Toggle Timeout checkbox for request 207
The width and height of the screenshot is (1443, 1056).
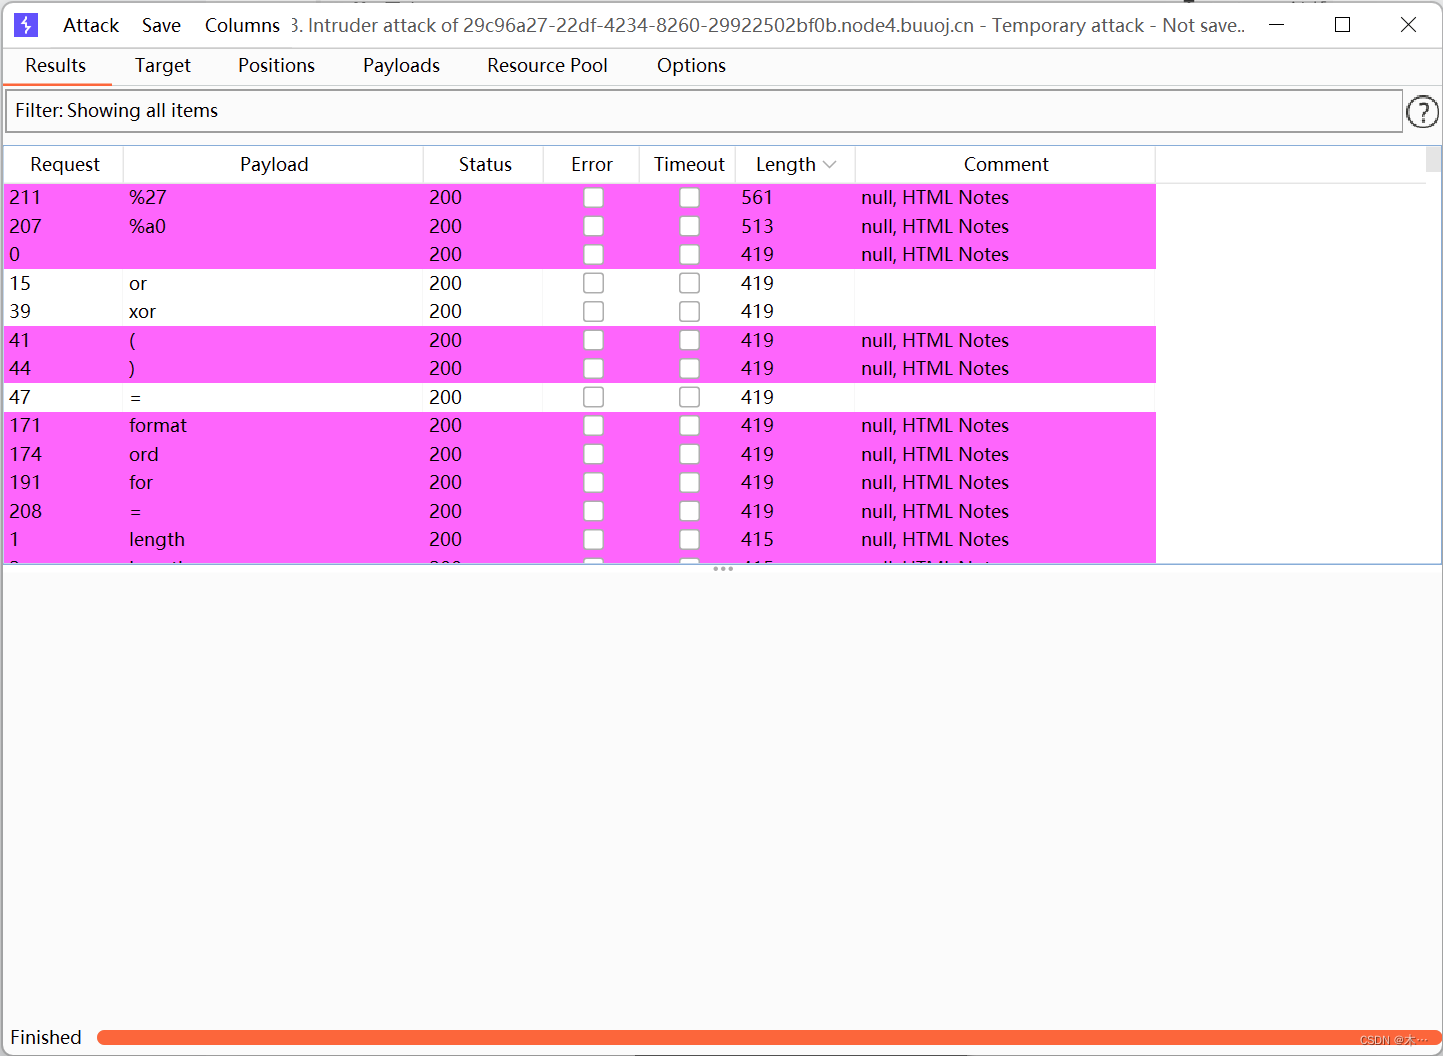[x=689, y=226]
